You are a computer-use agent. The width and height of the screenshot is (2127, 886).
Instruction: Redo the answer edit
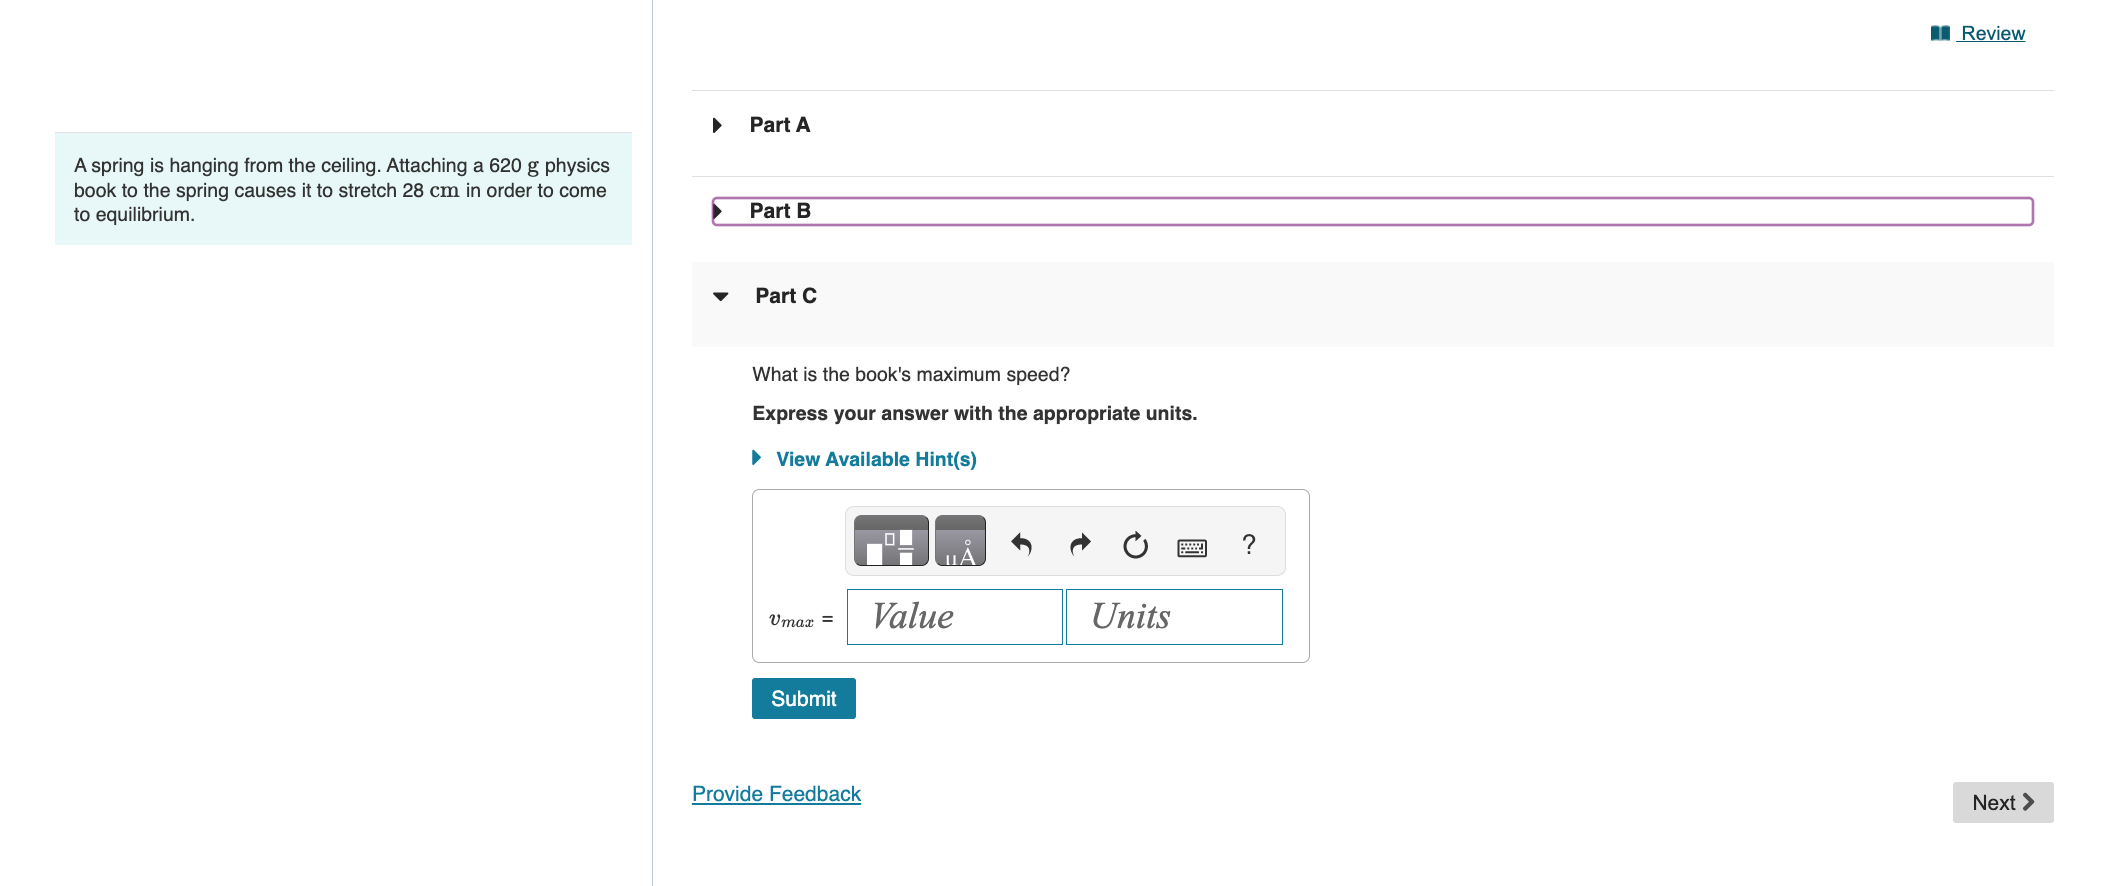point(1080,545)
